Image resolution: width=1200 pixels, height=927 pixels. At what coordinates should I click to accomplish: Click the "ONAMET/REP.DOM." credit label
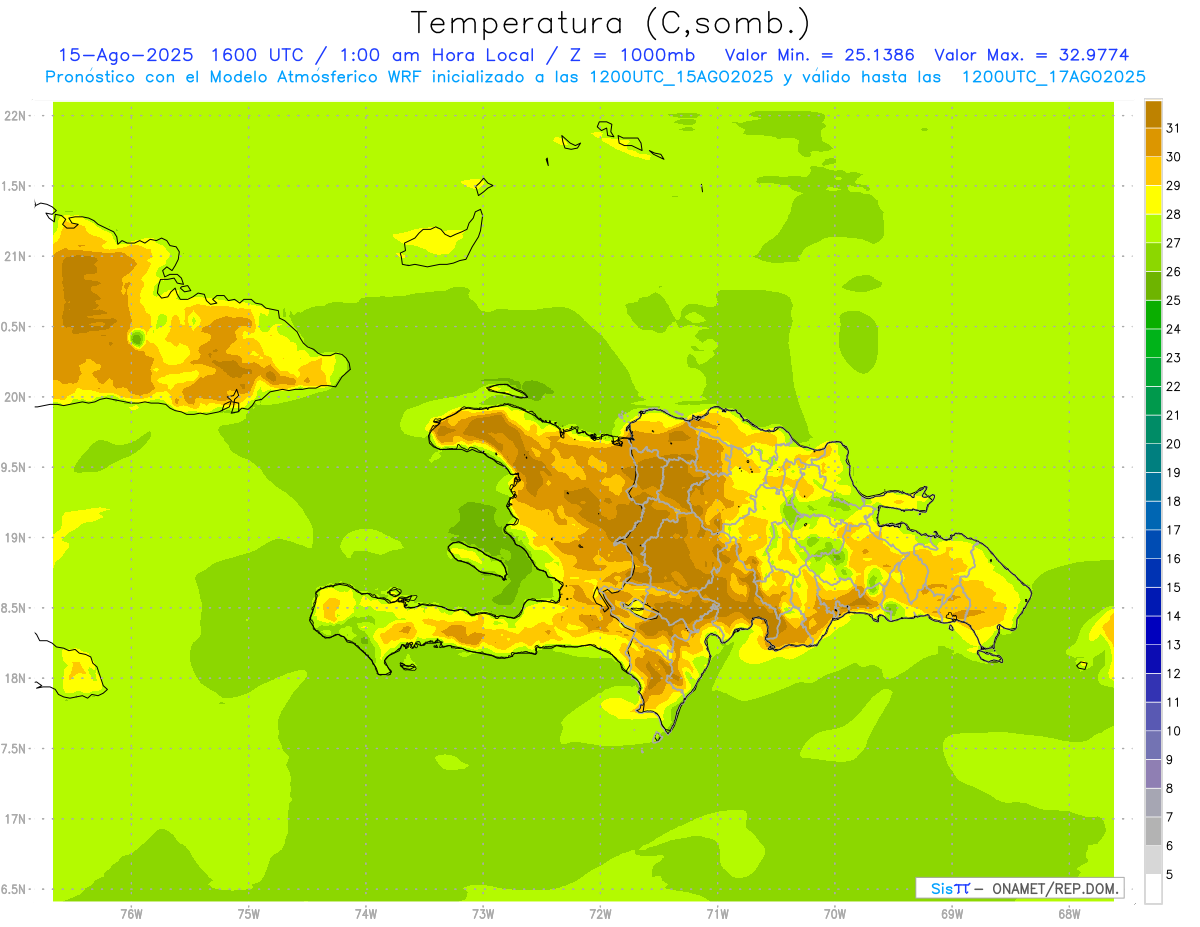[x=1055, y=888]
